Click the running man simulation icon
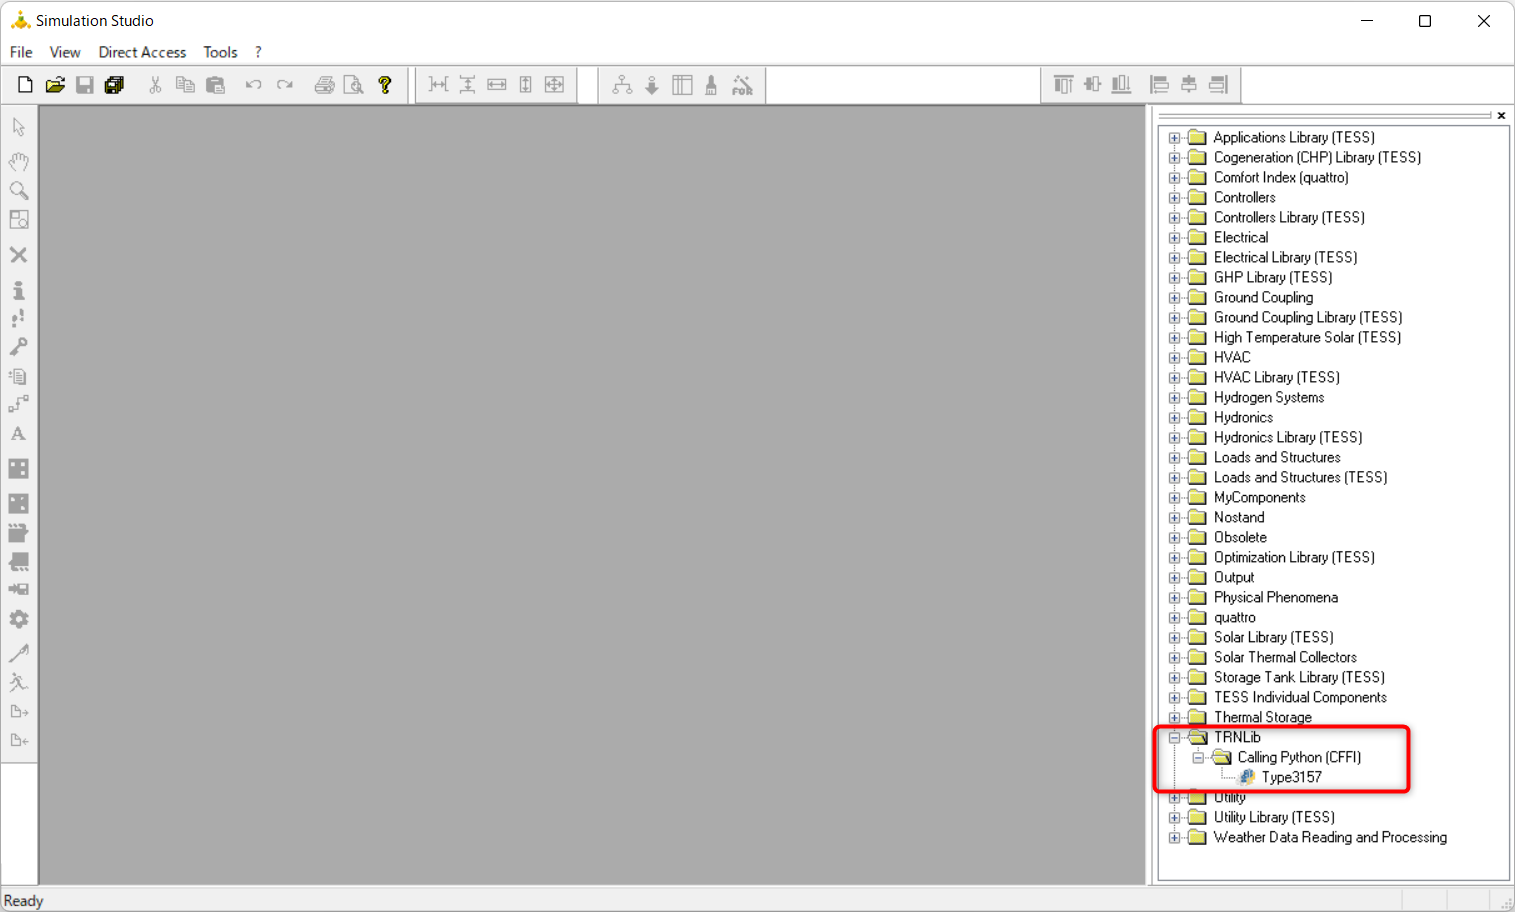 click(18, 682)
